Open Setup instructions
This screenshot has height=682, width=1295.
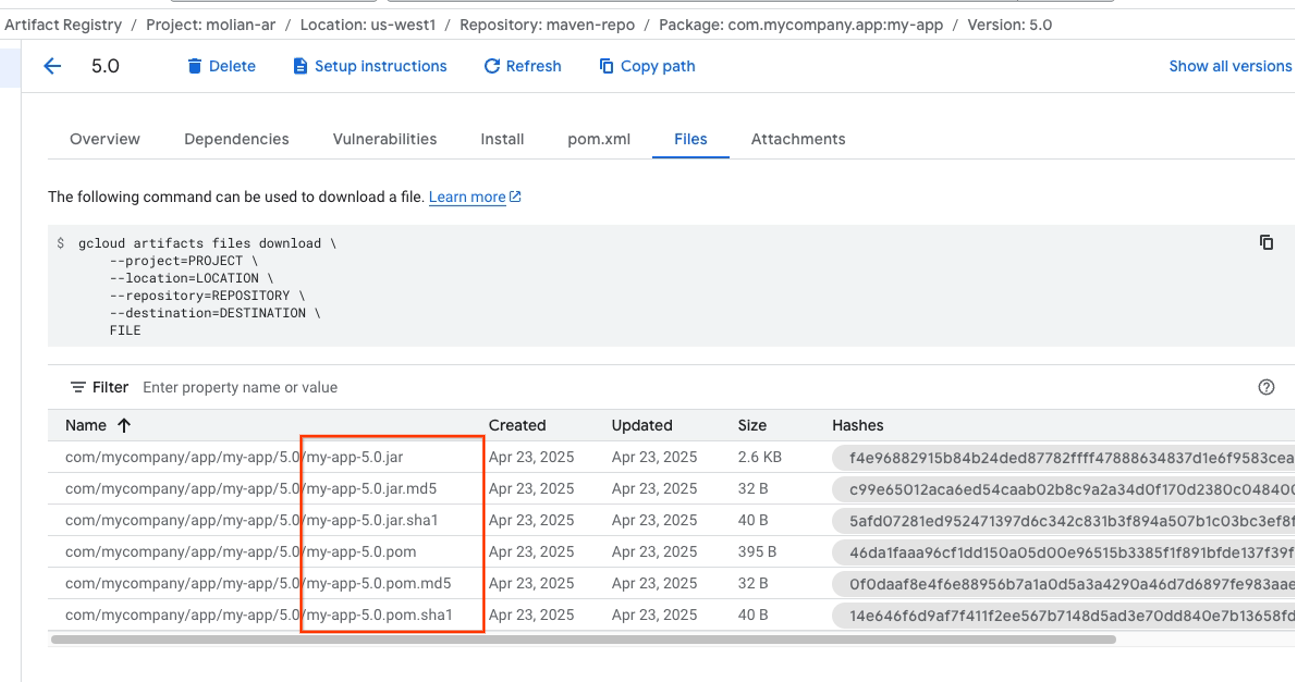click(370, 66)
